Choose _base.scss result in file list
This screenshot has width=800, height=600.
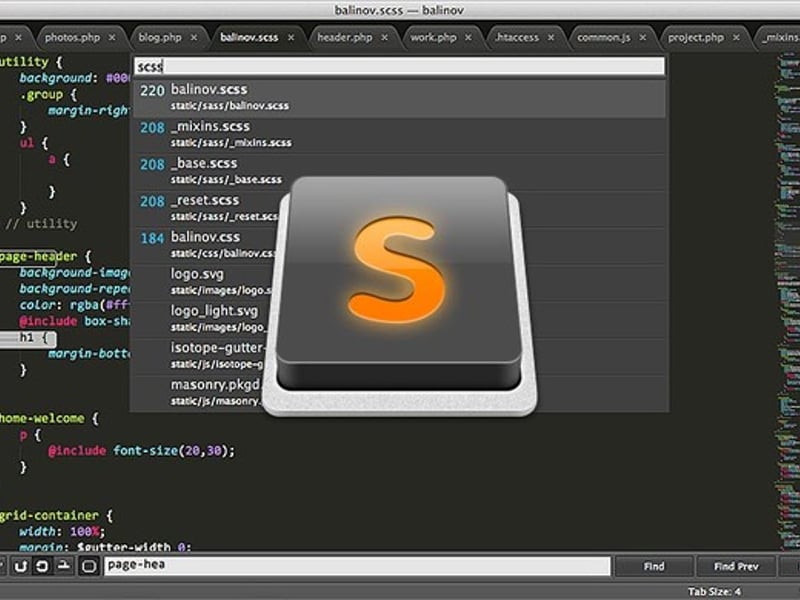399,171
